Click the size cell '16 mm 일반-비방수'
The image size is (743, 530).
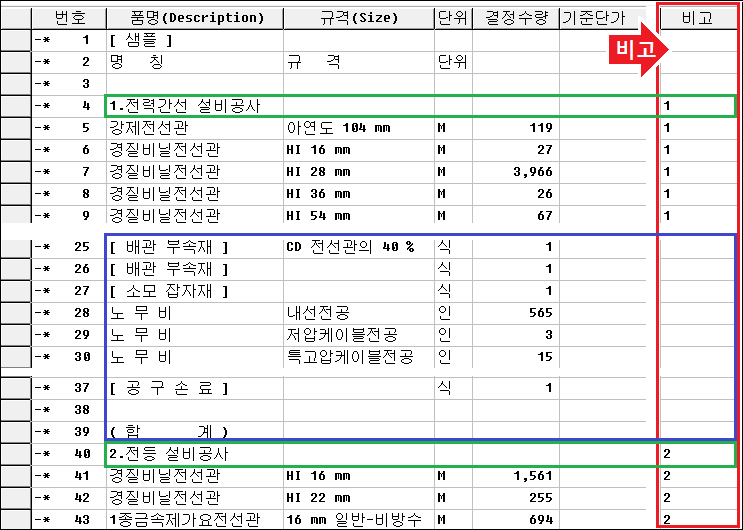pyautogui.click(x=359, y=520)
